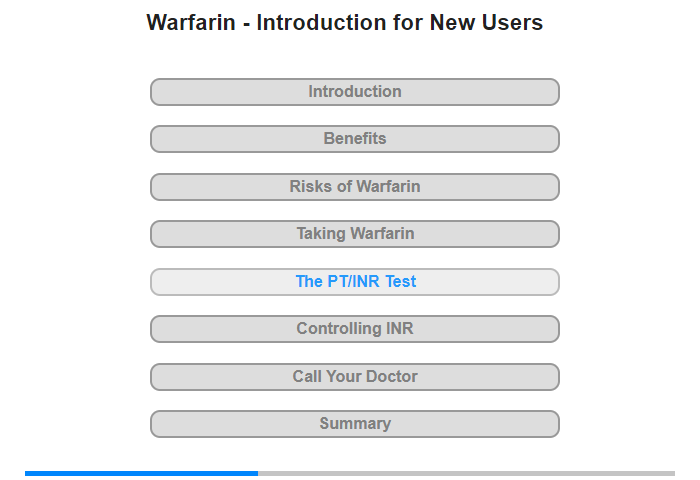The image size is (700, 480).
Task: Choose the first menu item, Introduction
Action: click(355, 92)
